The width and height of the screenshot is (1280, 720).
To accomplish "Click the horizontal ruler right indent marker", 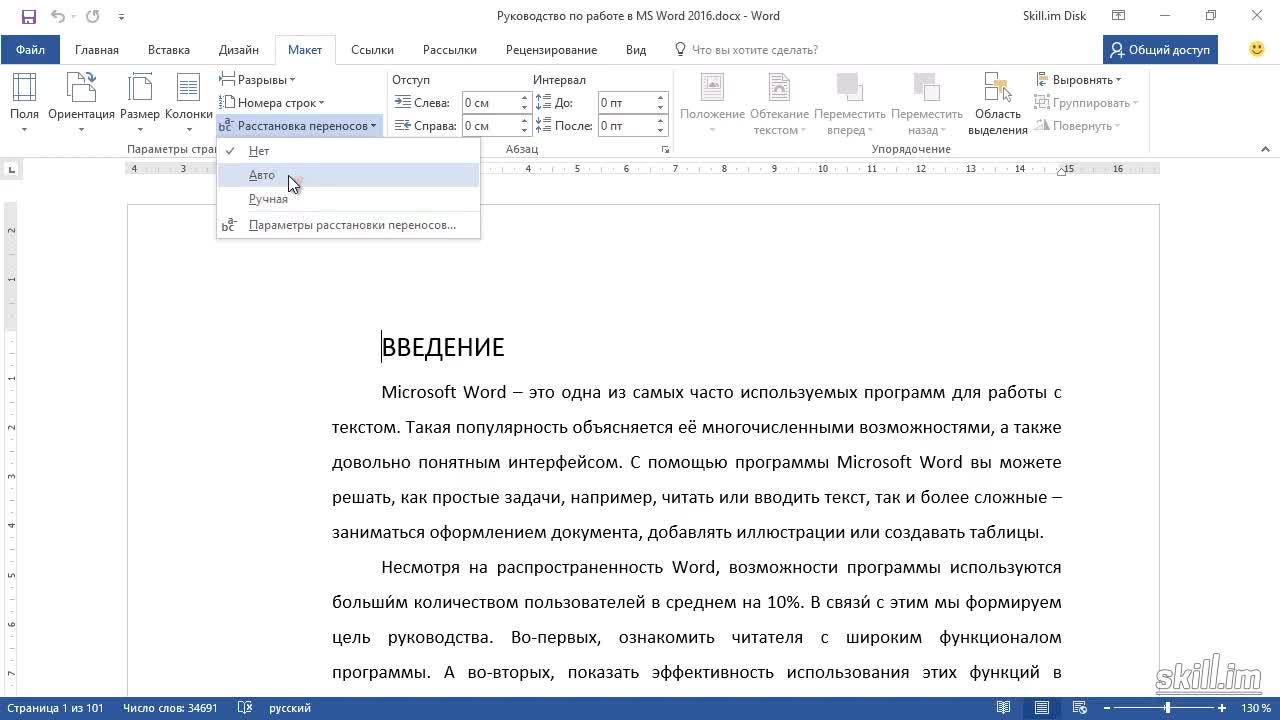I will point(1062,172).
